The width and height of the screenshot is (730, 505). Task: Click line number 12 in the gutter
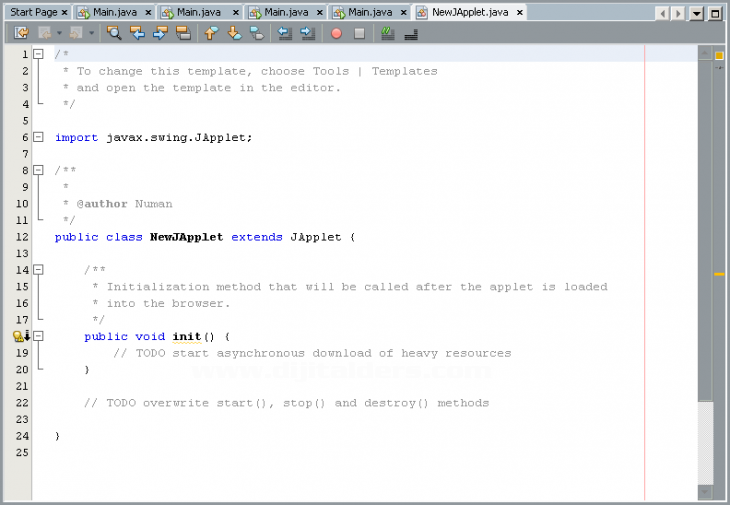point(22,237)
